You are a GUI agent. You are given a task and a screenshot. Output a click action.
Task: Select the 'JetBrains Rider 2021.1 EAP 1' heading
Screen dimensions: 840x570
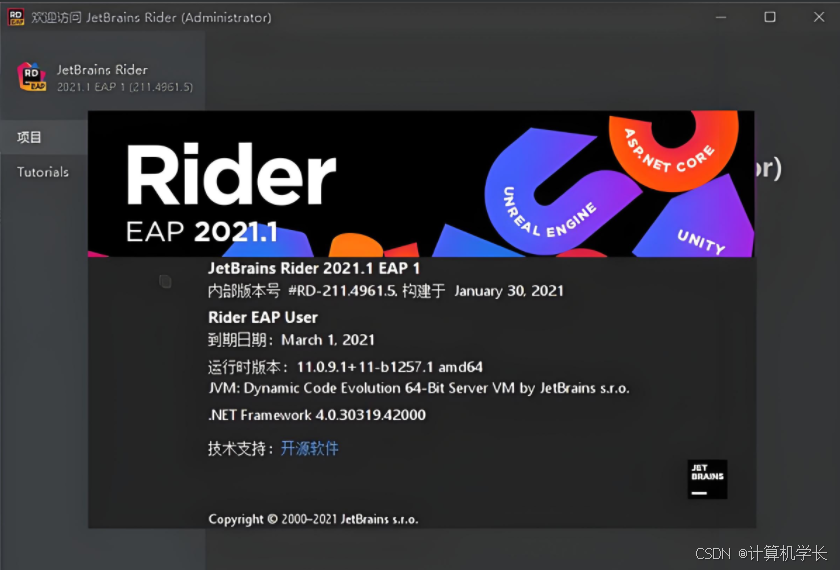point(314,268)
